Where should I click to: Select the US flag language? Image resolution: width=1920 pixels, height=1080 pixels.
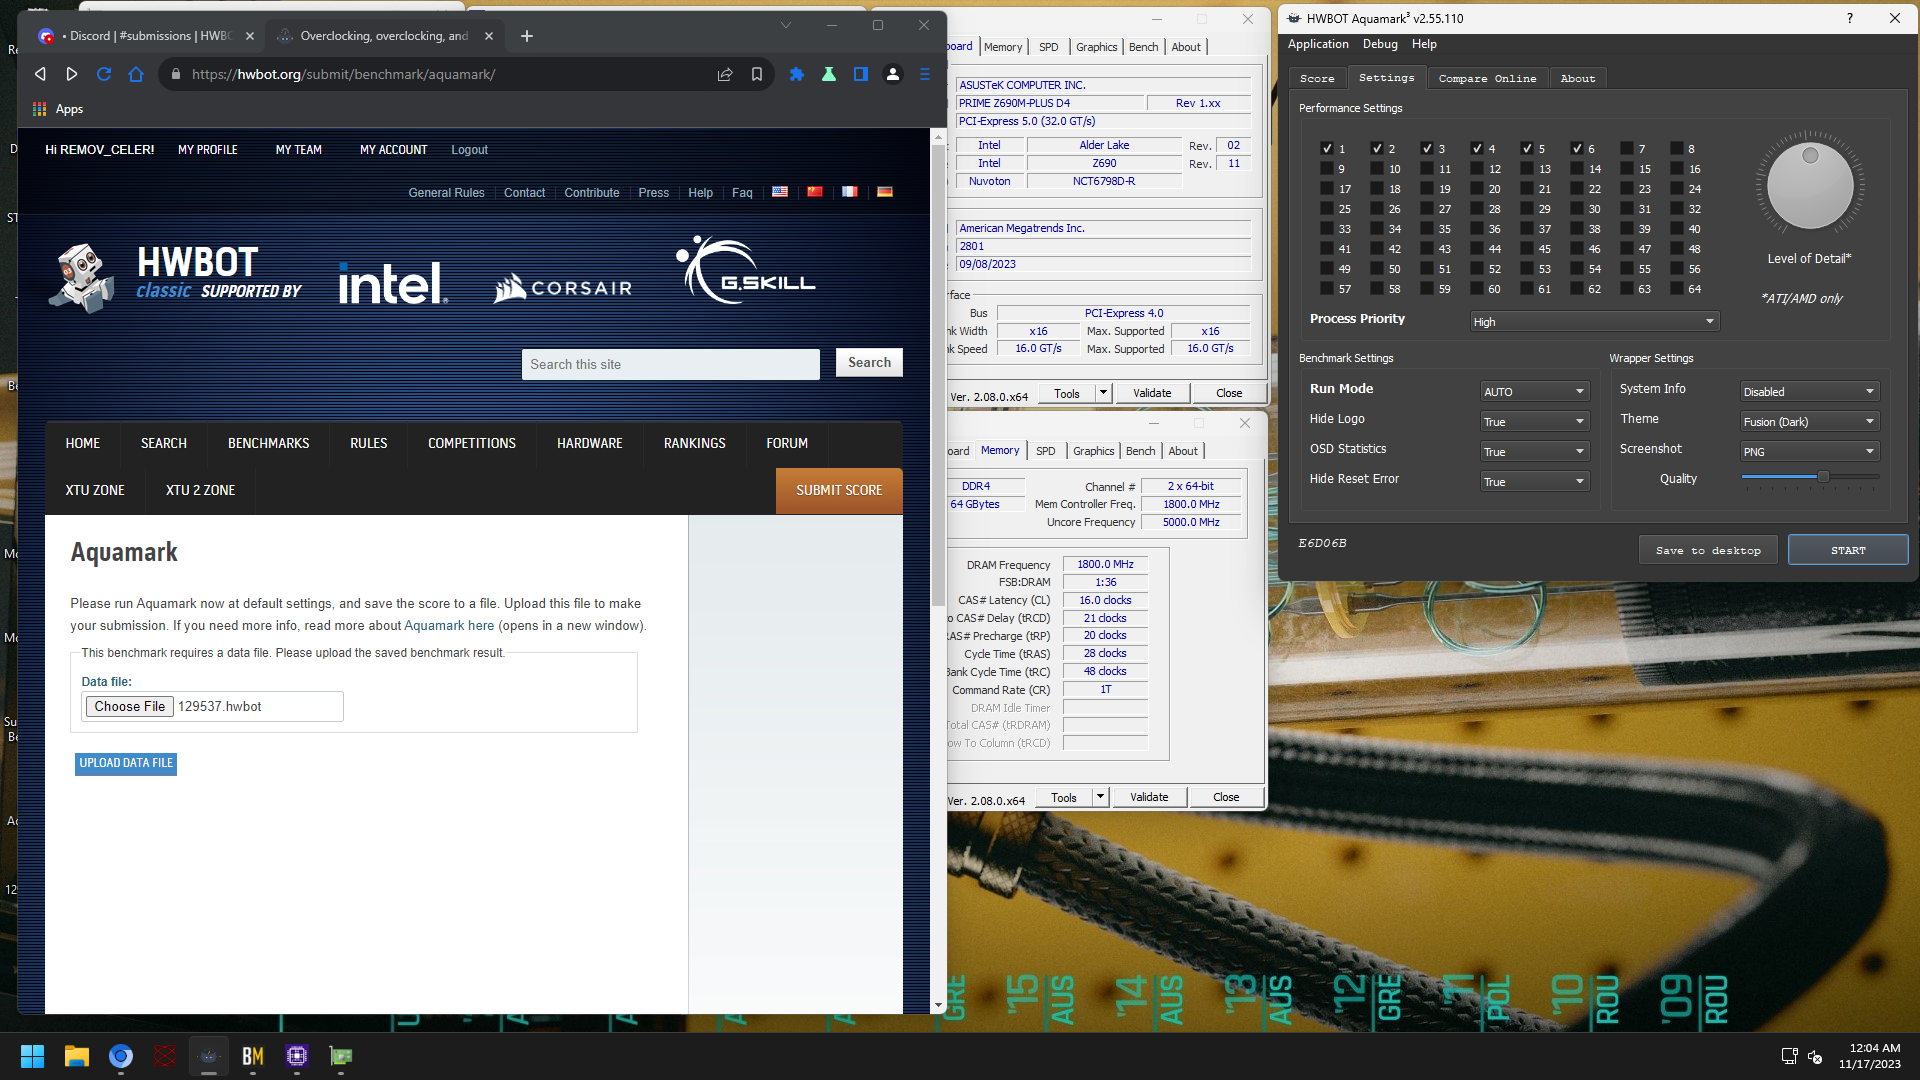[x=780, y=192]
